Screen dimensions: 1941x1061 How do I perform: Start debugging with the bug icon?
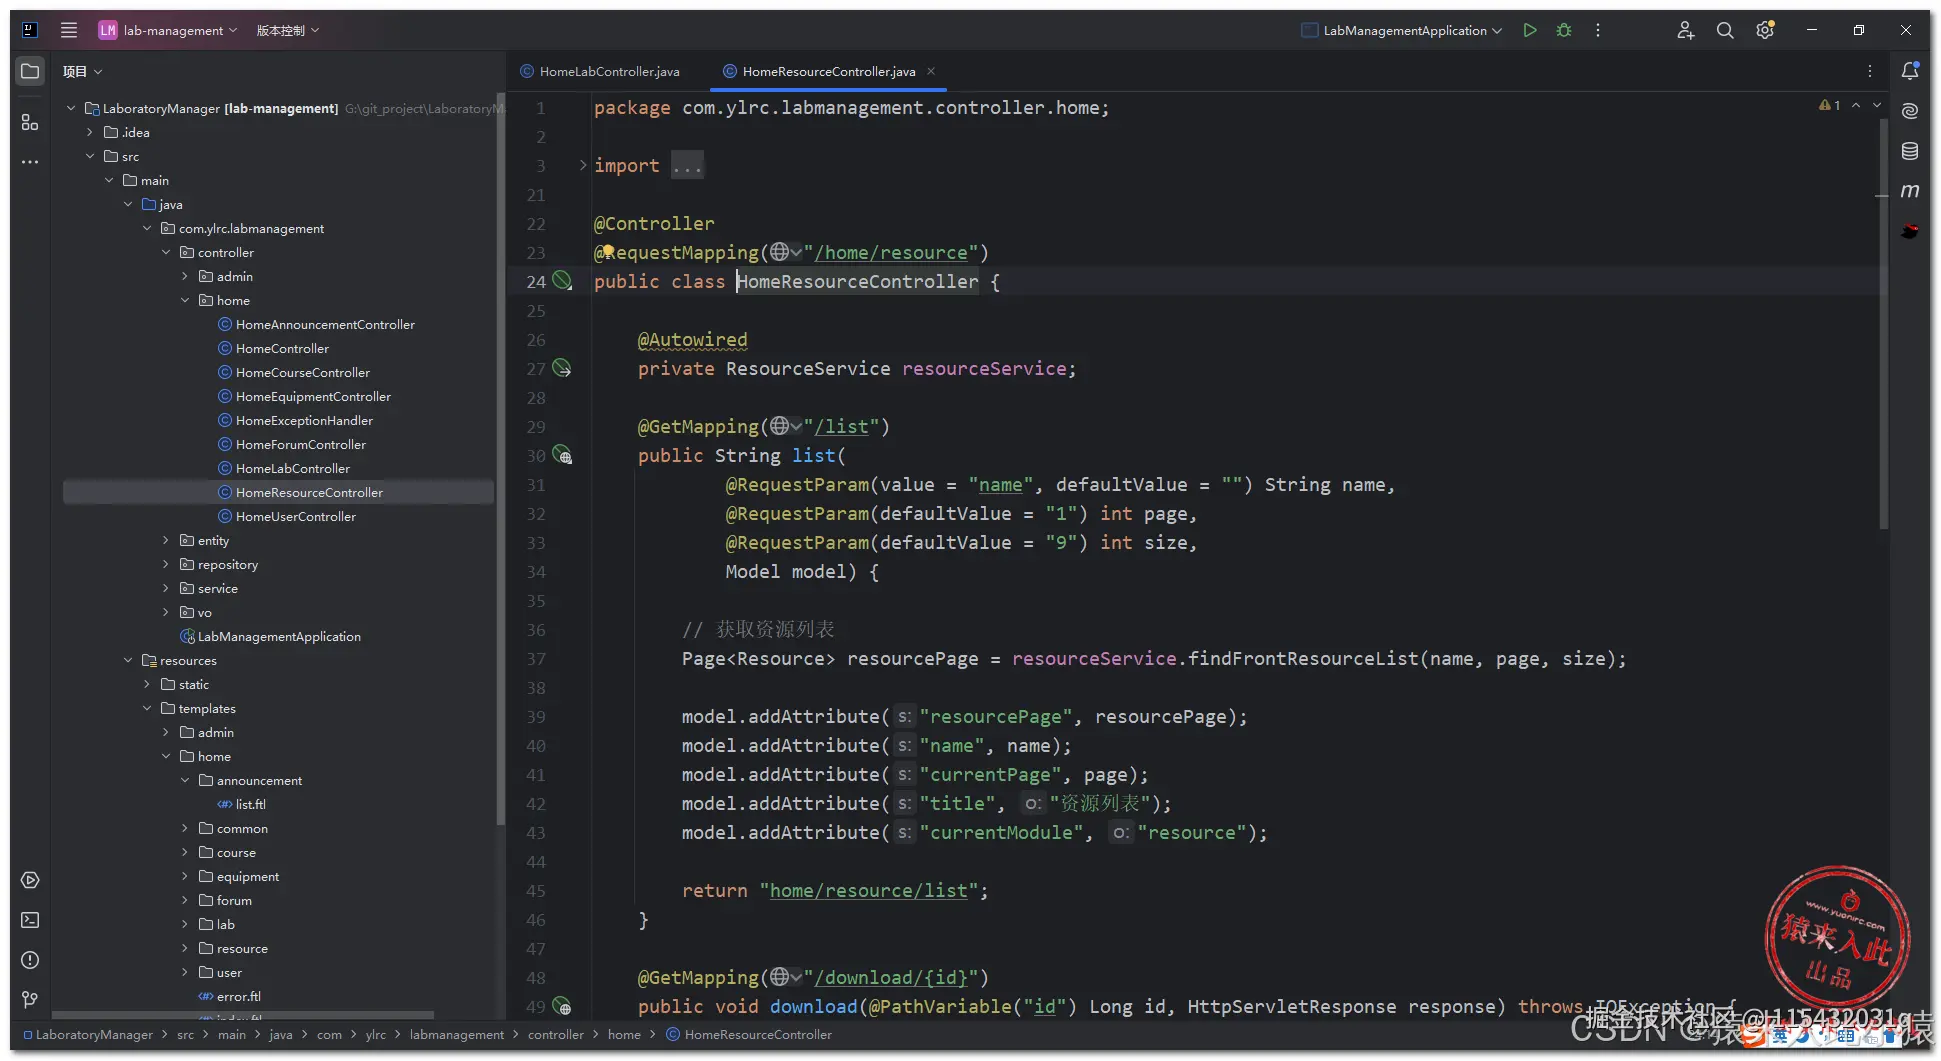click(1564, 30)
